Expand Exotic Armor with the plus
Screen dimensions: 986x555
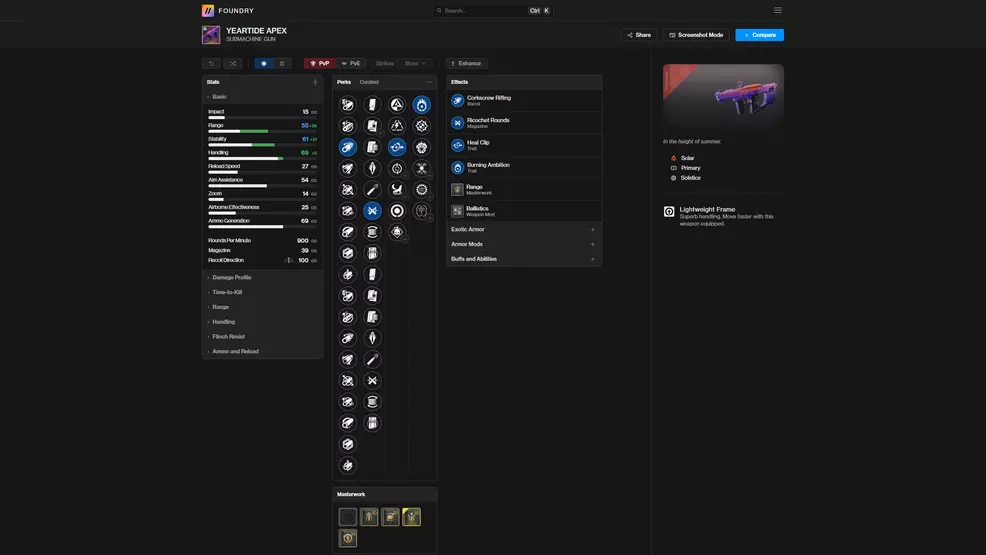point(592,229)
